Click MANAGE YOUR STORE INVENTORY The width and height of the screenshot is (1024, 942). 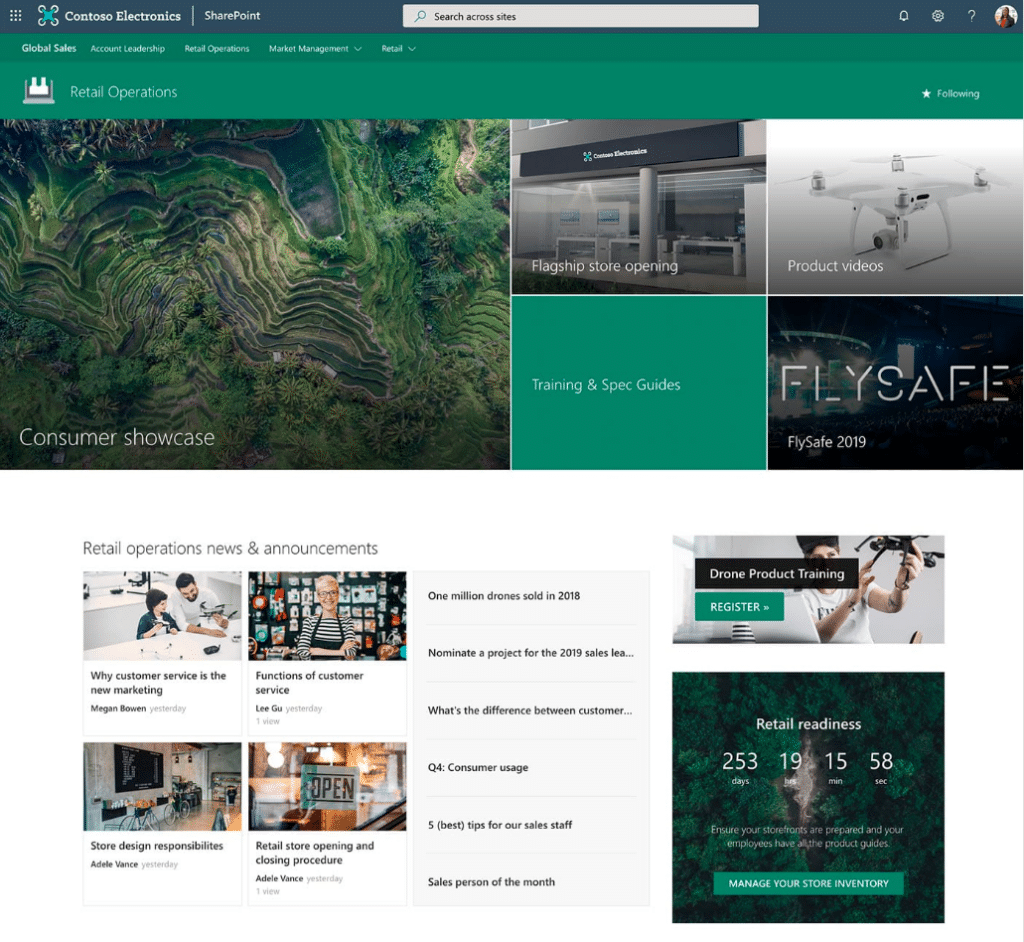coord(807,883)
